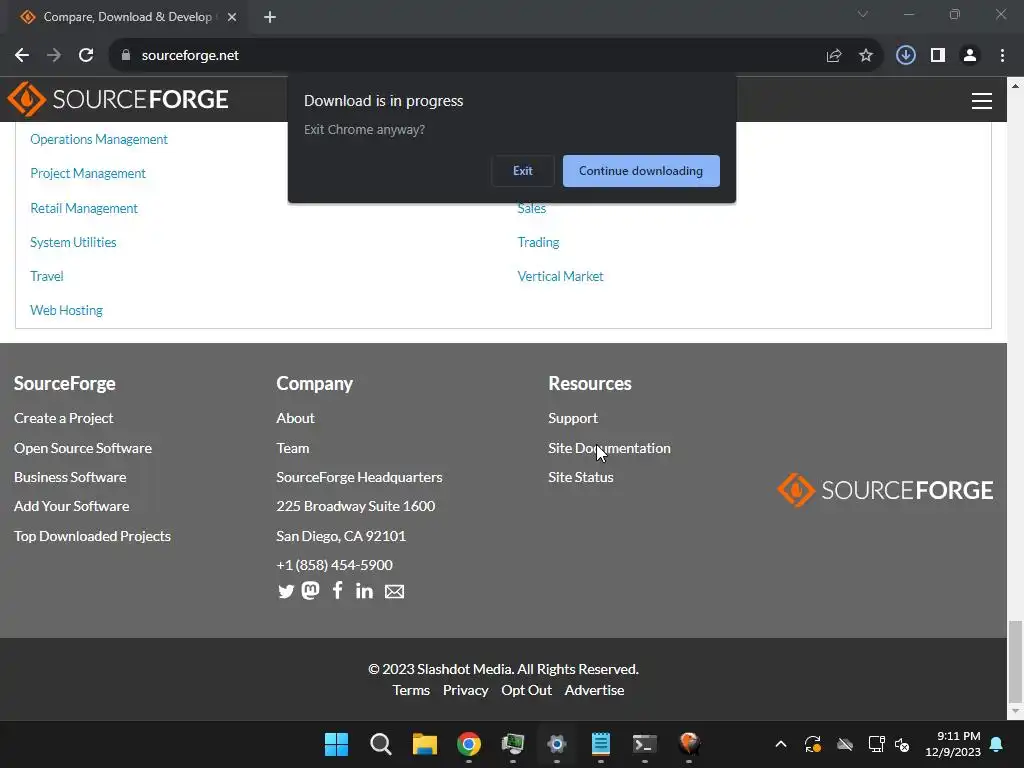Open SourceForge LinkedIn page
The image size is (1024, 768).
[x=364, y=591]
